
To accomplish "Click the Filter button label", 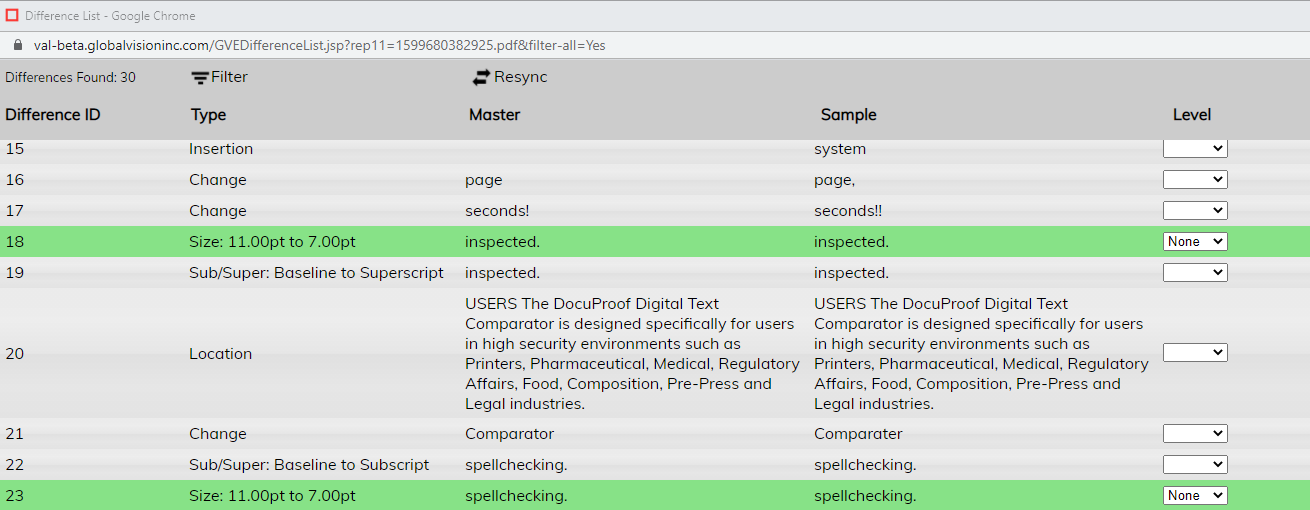I will pyautogui.click(x=229, y=77).
